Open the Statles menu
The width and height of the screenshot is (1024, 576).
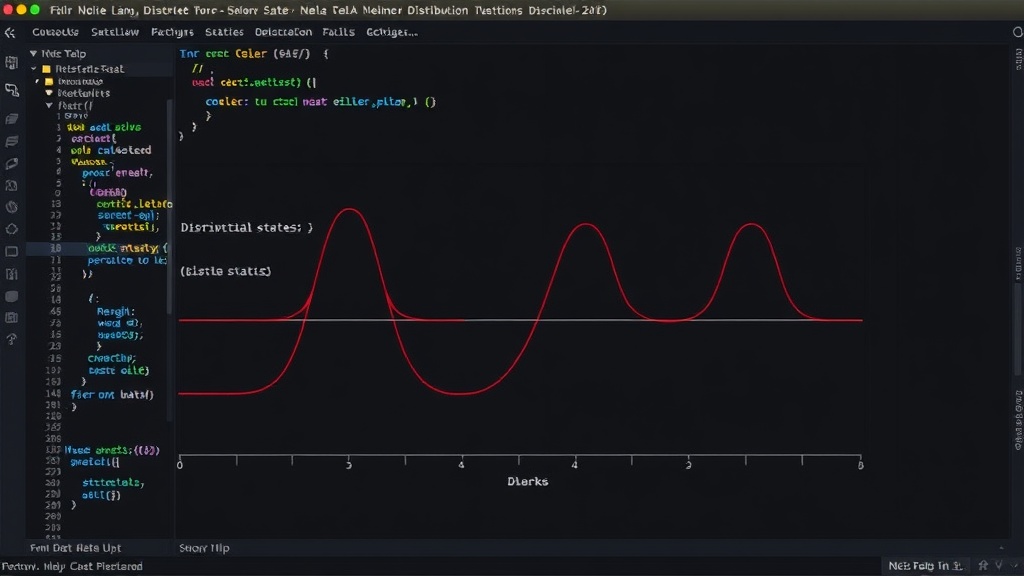(x=225, y=32)
